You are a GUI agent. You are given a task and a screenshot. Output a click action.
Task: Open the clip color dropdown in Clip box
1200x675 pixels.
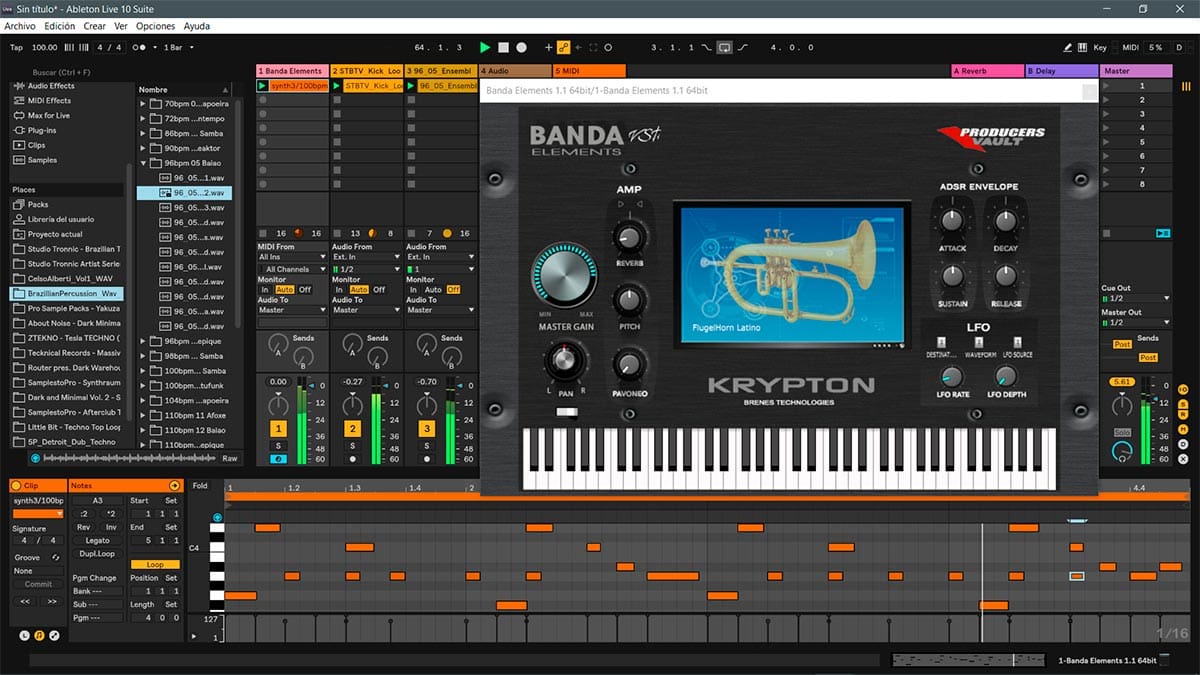(x=38, y=514)
